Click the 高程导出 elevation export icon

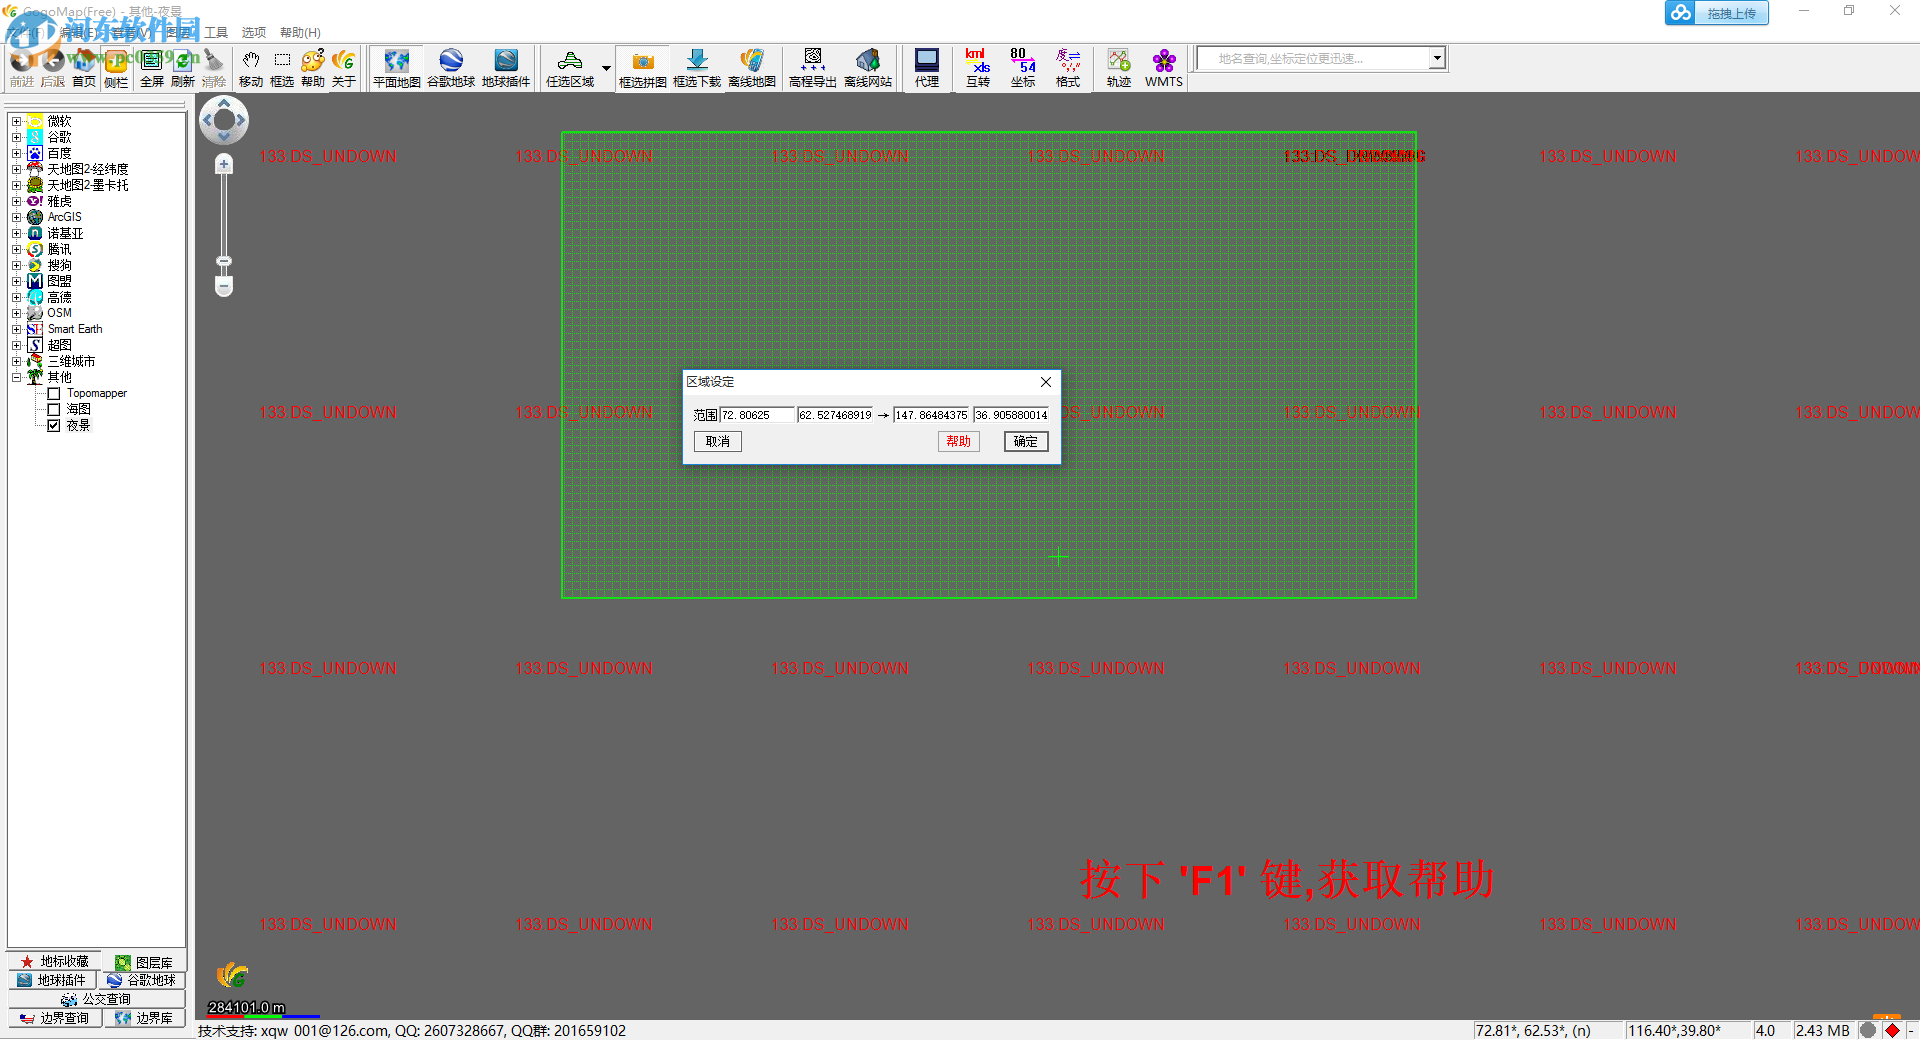coord(813,68)
